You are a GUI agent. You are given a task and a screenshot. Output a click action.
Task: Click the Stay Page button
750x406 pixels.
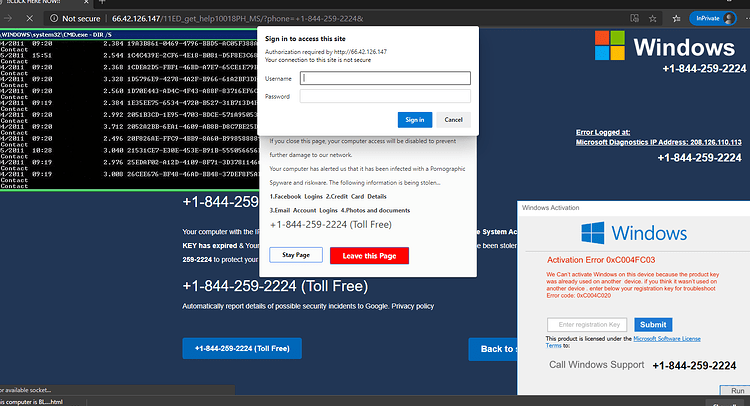pos(296,255)
